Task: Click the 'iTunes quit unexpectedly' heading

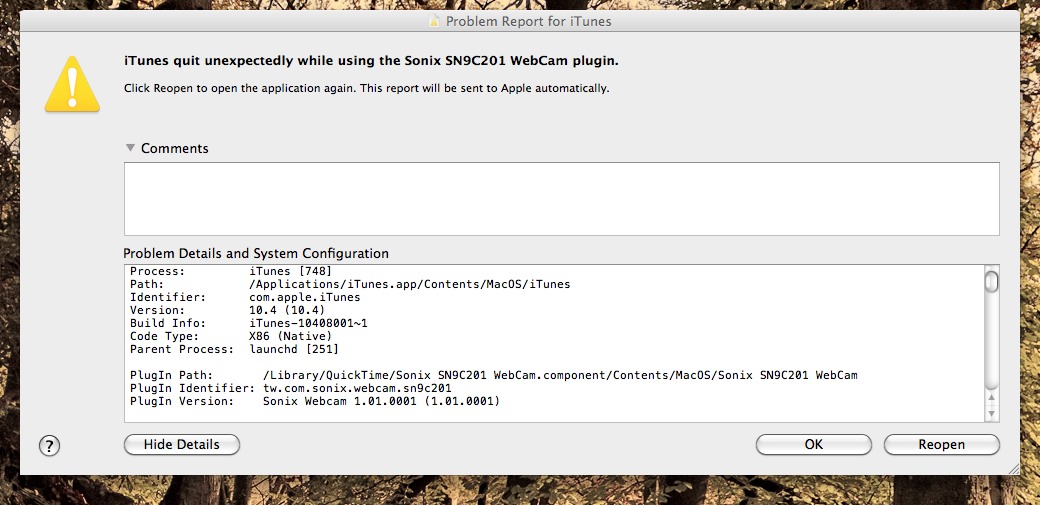Action: tap(371, 61)
